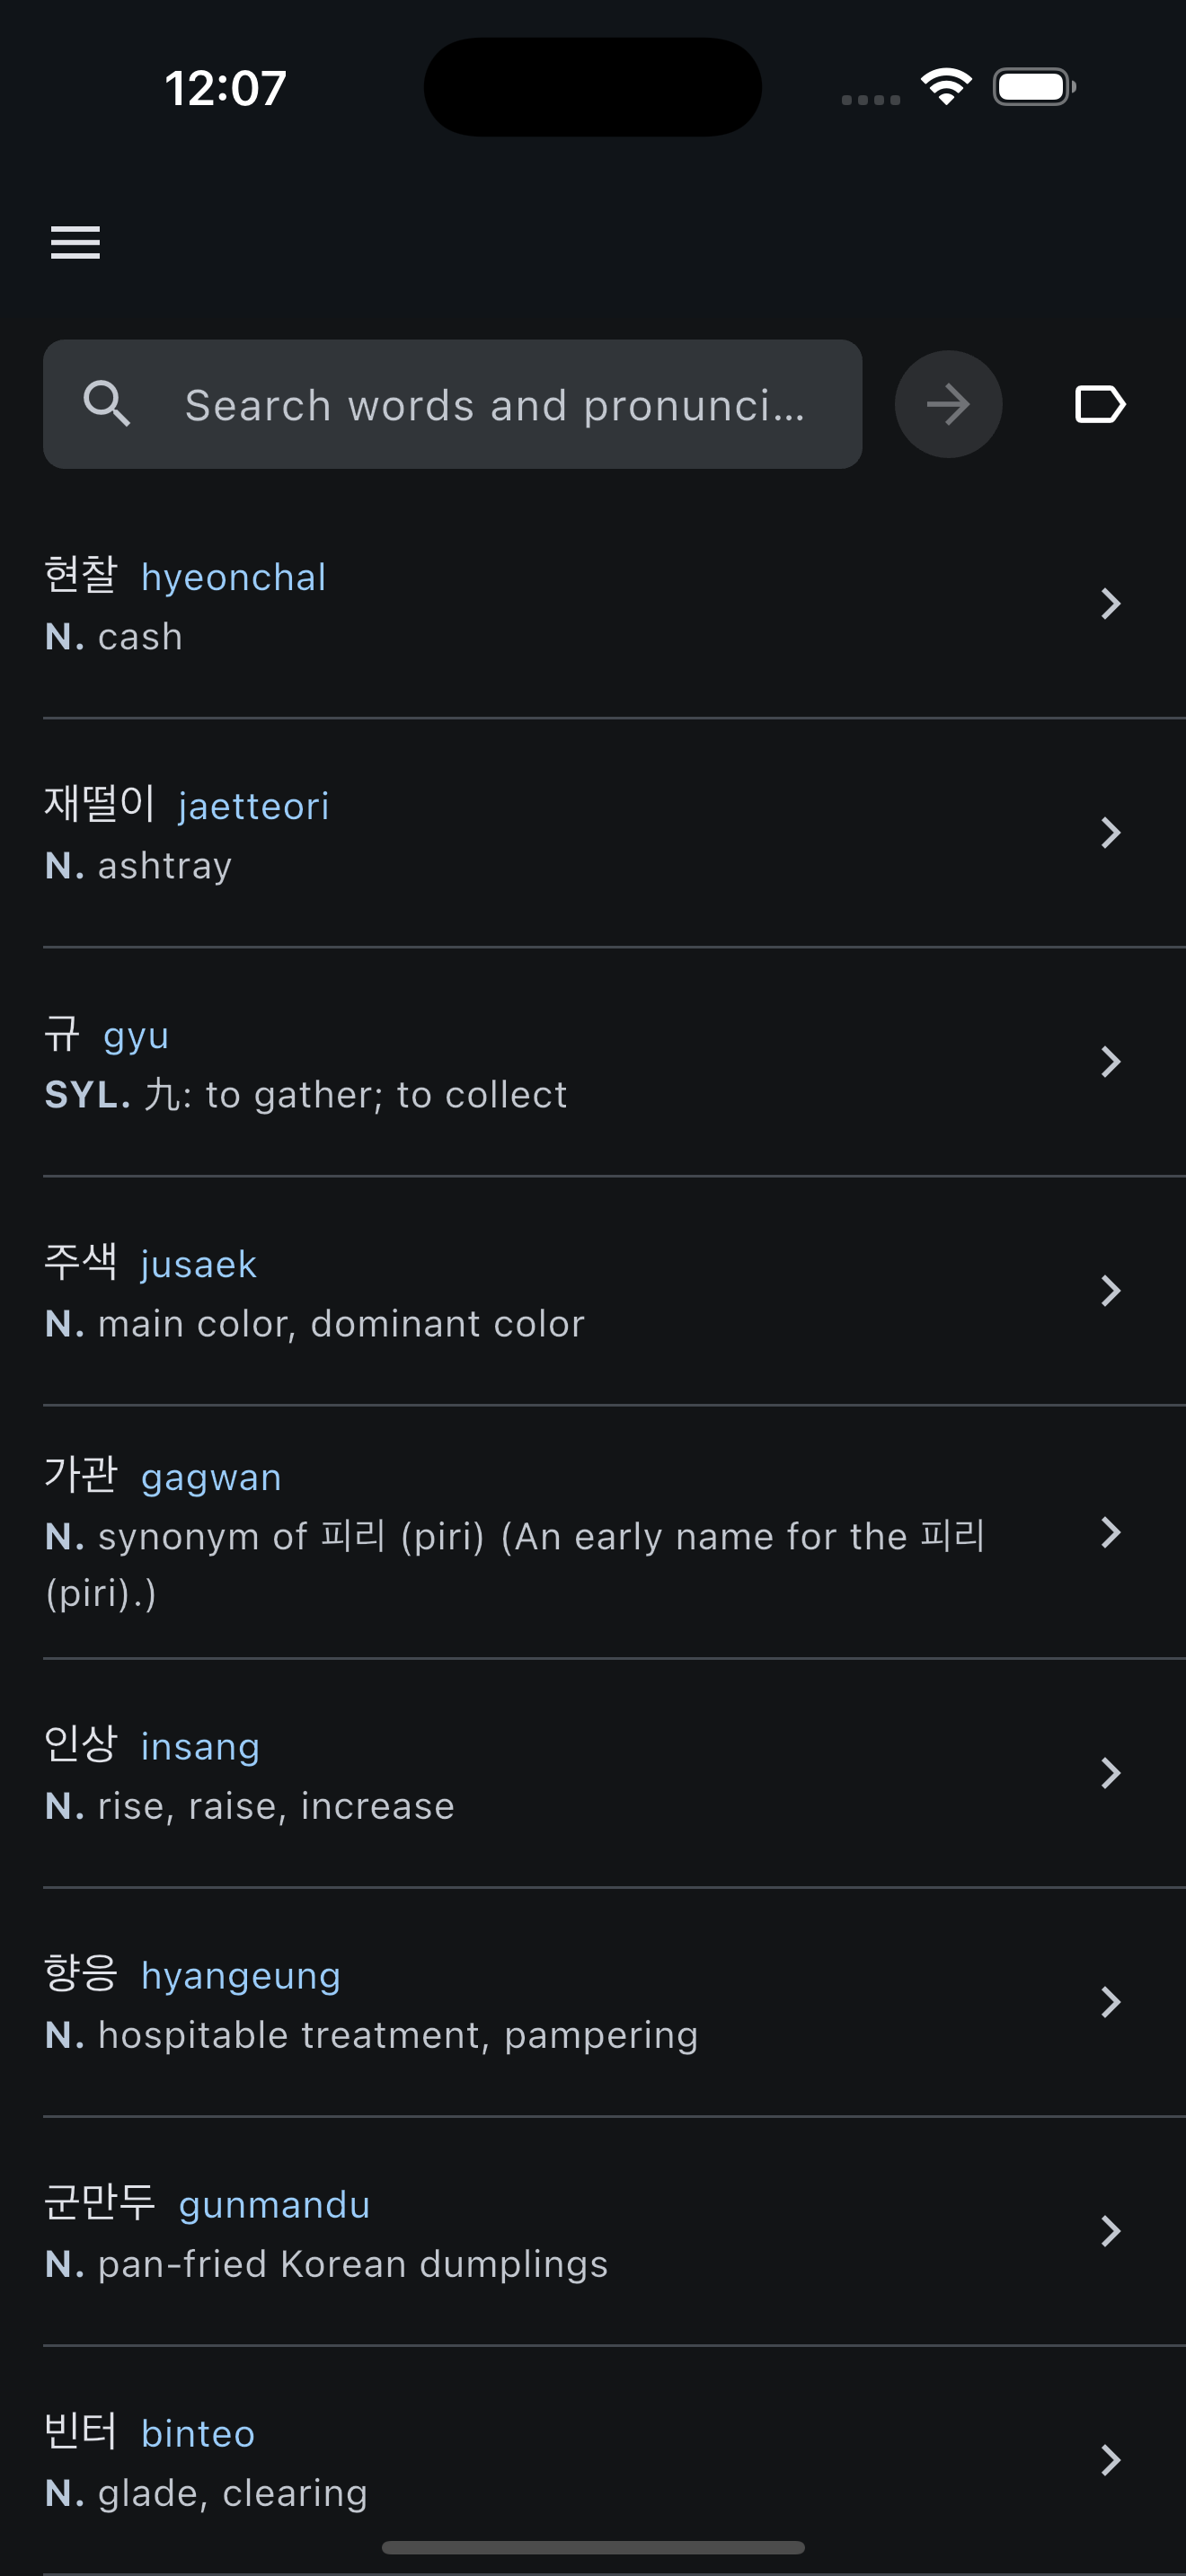Focus the Search words and pronunciation field
The image size is (1186, 2576).
452,404
